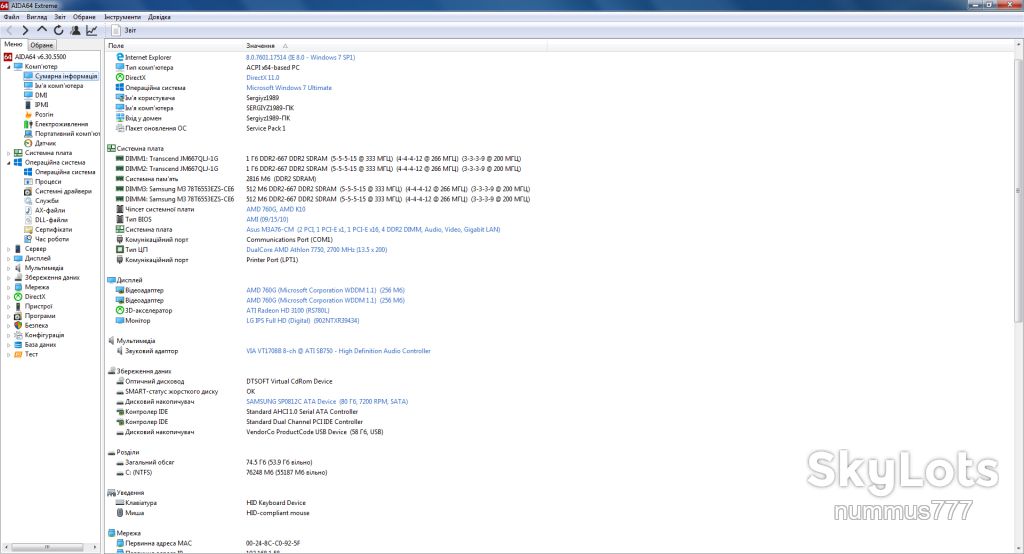Click the user silhouette toolbar icon
This screenshot has width=1024, height=554.
(x=75, y=30)
